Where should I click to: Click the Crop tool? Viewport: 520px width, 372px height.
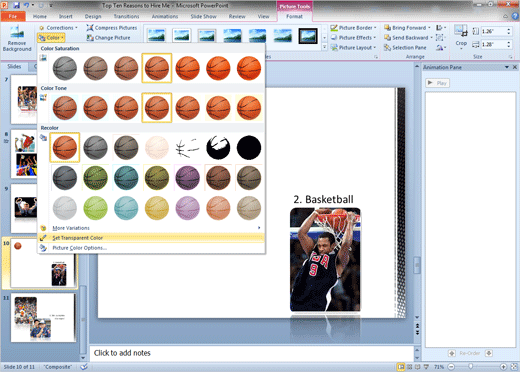tap(461, 37)
